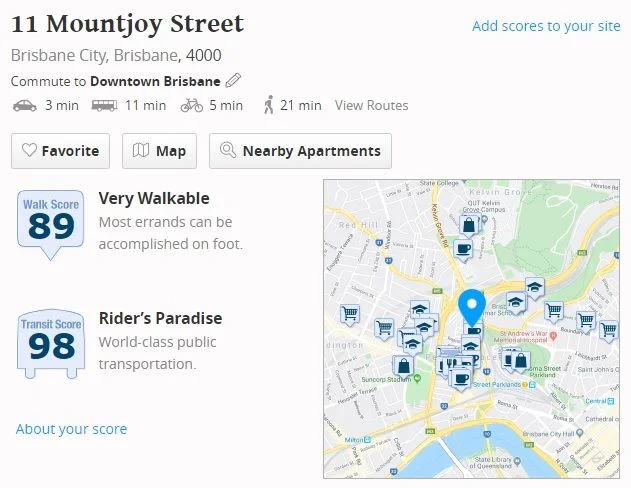Click the Favorite button

pos(60,151)
